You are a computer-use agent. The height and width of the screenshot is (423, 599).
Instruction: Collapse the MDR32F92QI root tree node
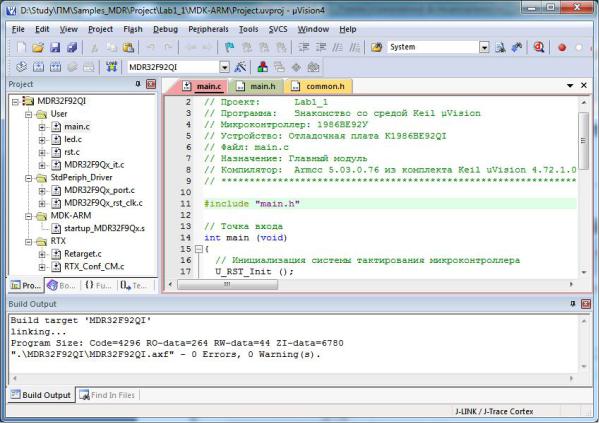click(x=15, y=102)
